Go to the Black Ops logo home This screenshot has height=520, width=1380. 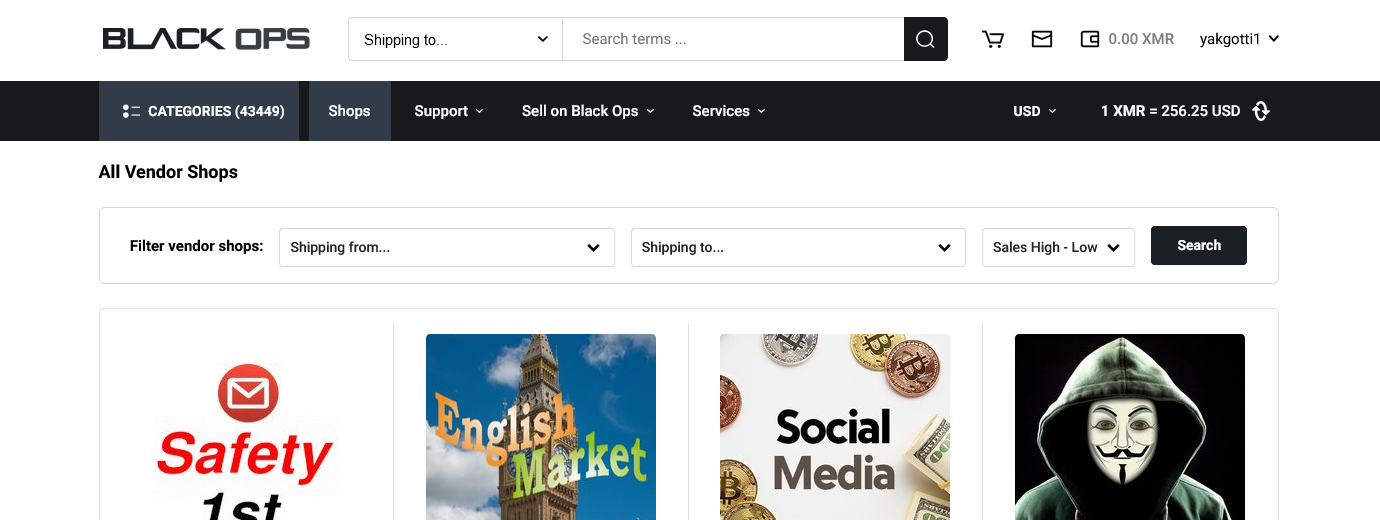coord(207,39)
